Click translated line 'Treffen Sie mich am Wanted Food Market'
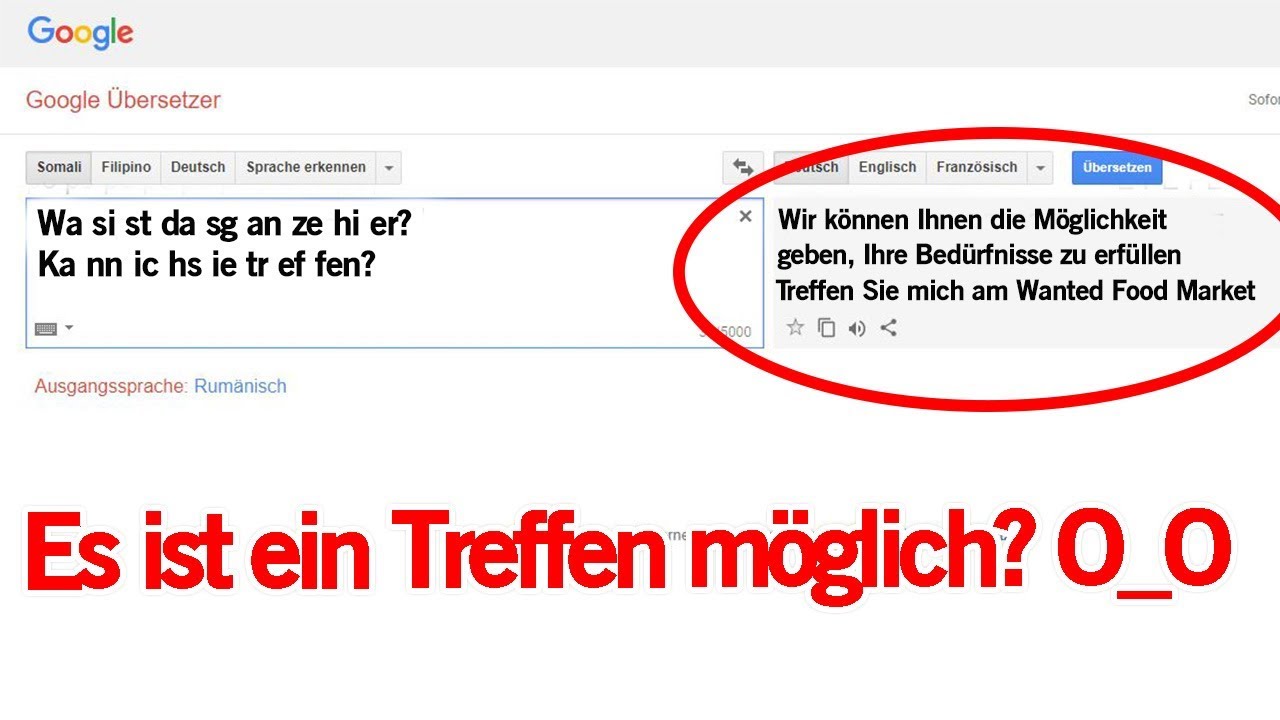This screenshot has height=720, width=1280. click(1015, 290)
